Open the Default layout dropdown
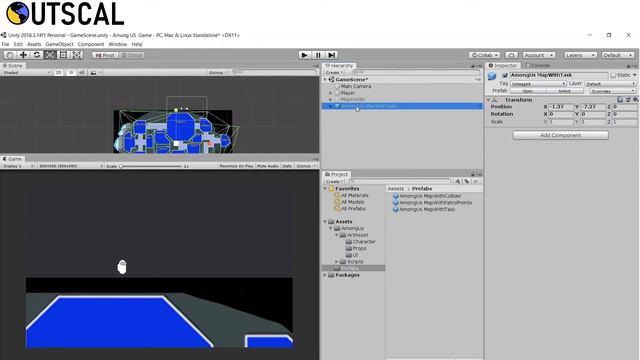The height and width of the screenshot is (360, 640). click(x=618, y=55)
